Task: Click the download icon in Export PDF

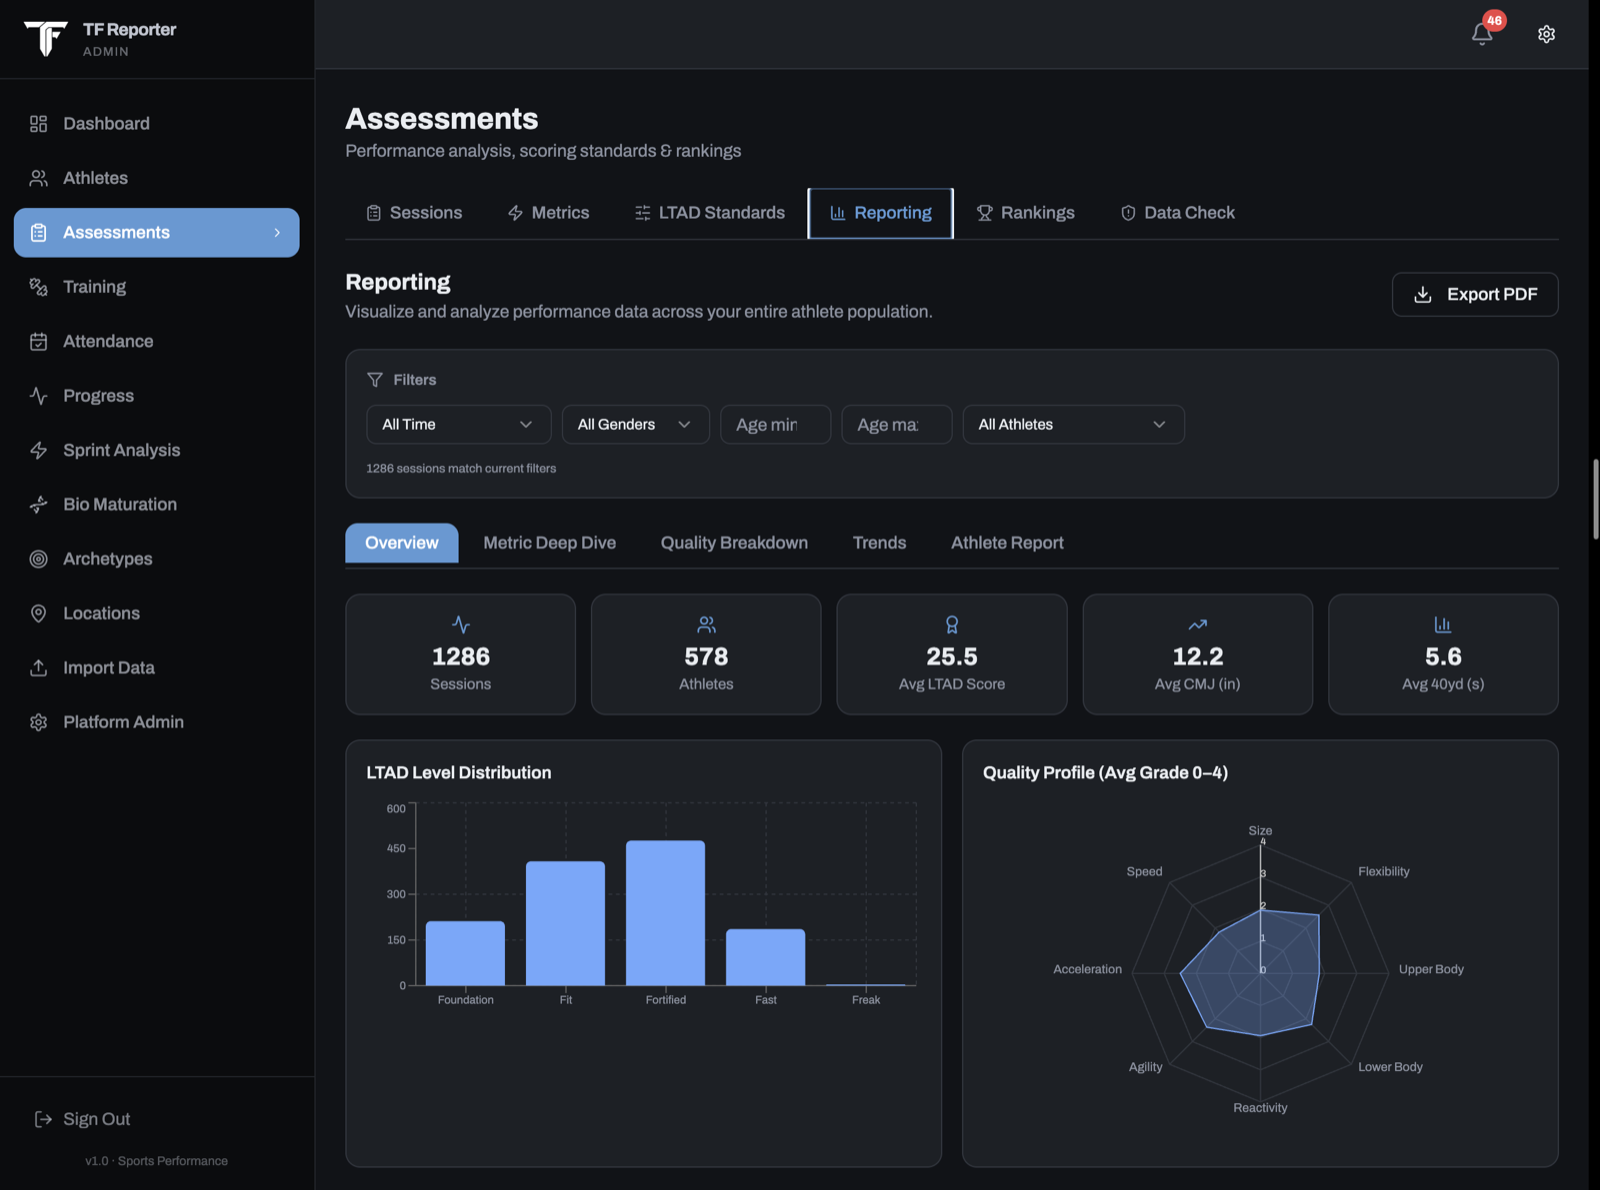Action: pyautogui.click(x=1423, y=295)
